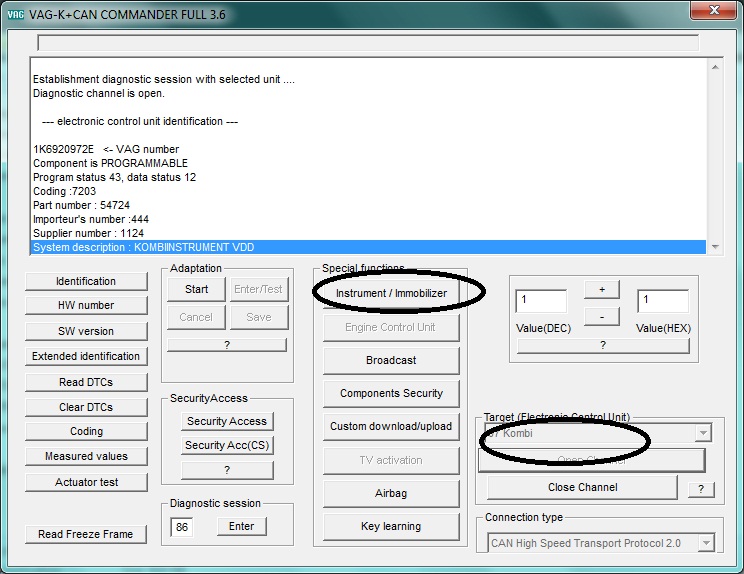This screenshot has width=744, height=574.
Task: Select the System description log line
Action: pyautogui.click(x=368, y=247)
